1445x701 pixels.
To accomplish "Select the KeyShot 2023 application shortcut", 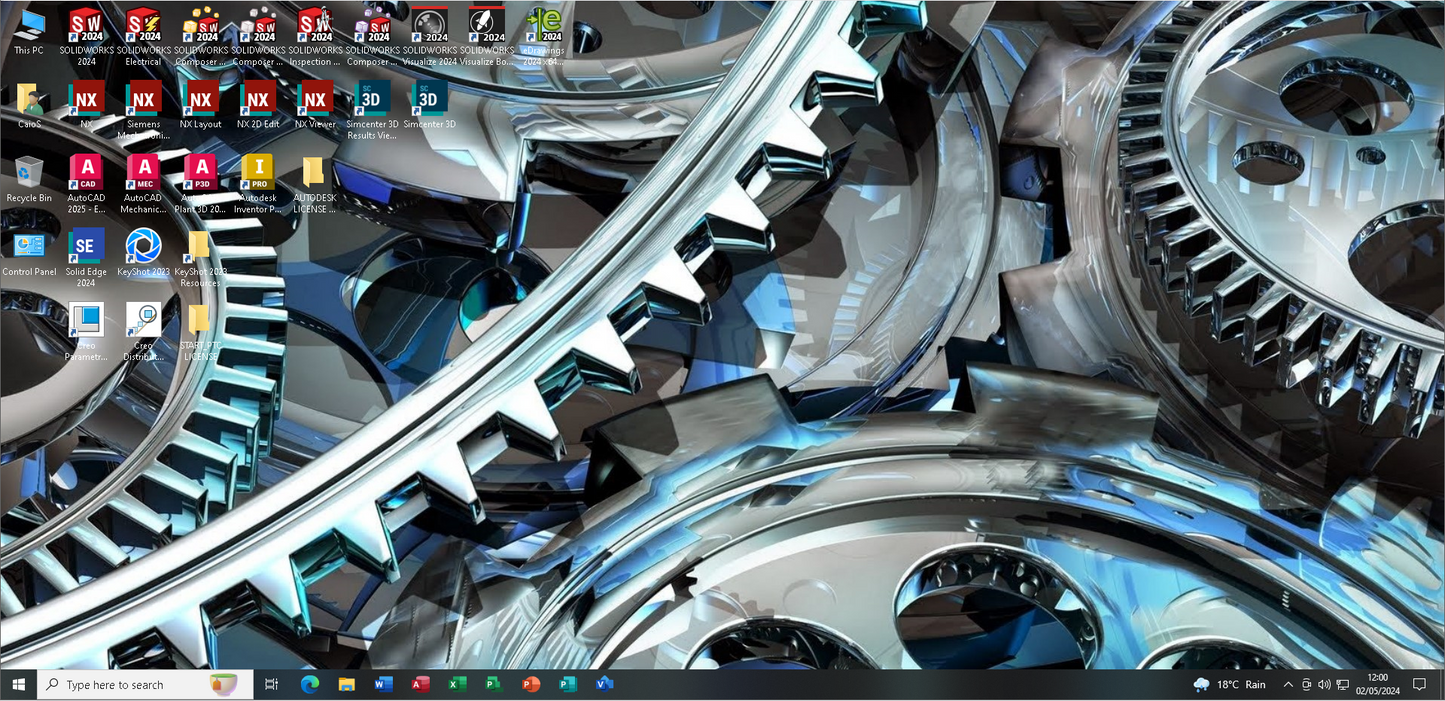I will pyautogui.click(x=143, y=253).
